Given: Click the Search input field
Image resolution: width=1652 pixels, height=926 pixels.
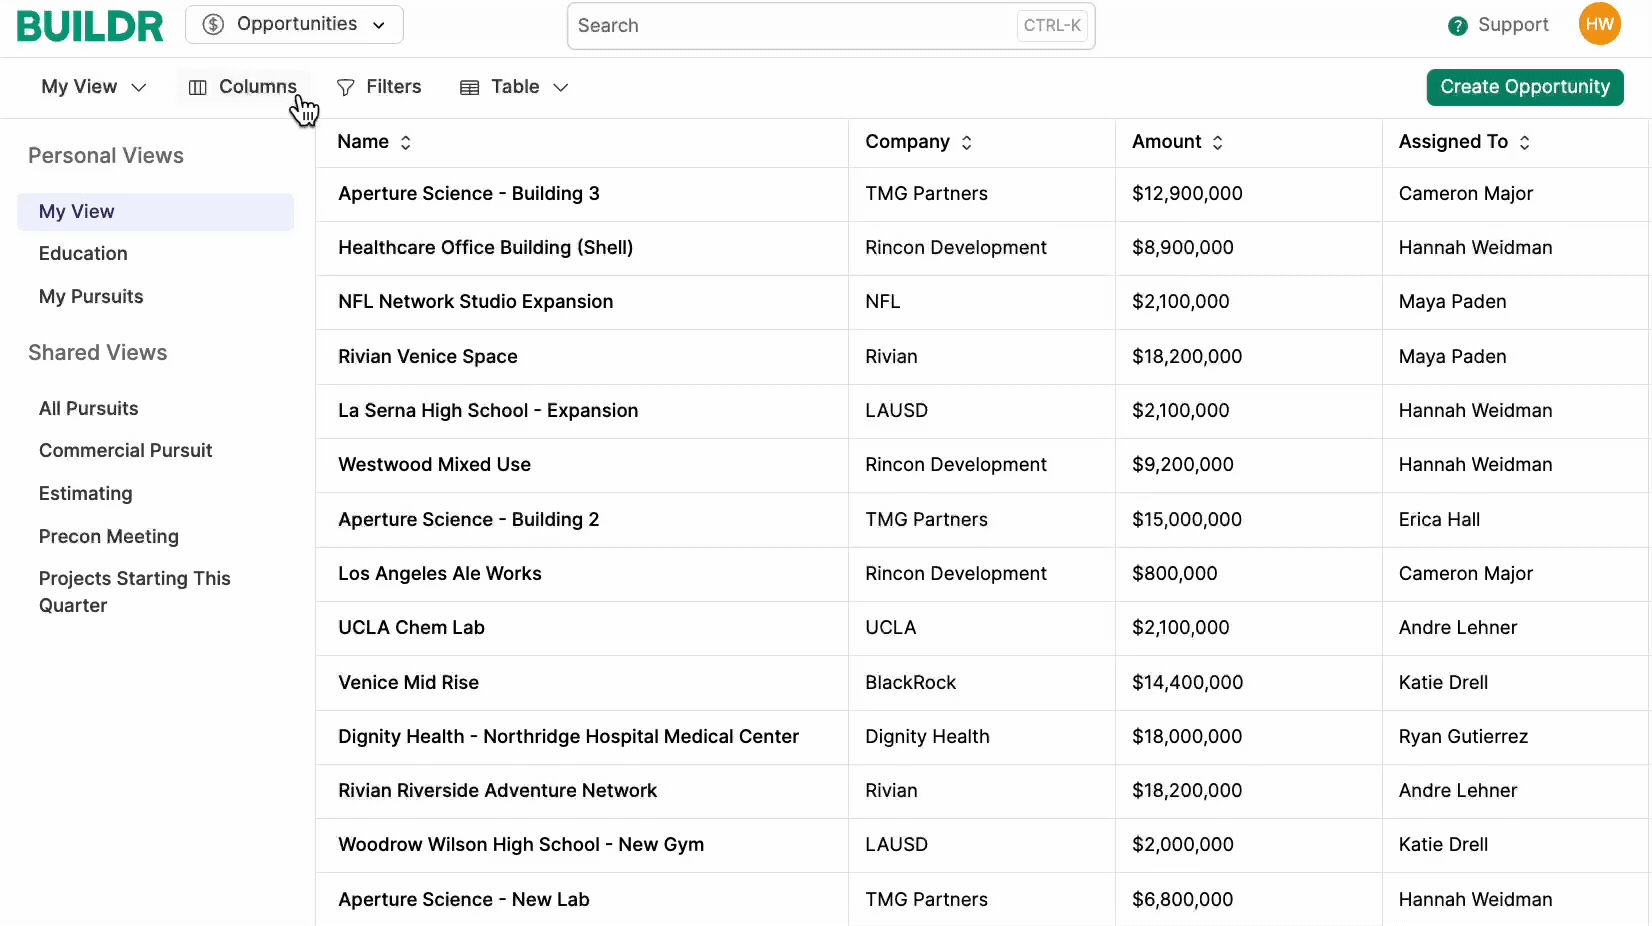Looking at the screenshot, I should 831,26.
